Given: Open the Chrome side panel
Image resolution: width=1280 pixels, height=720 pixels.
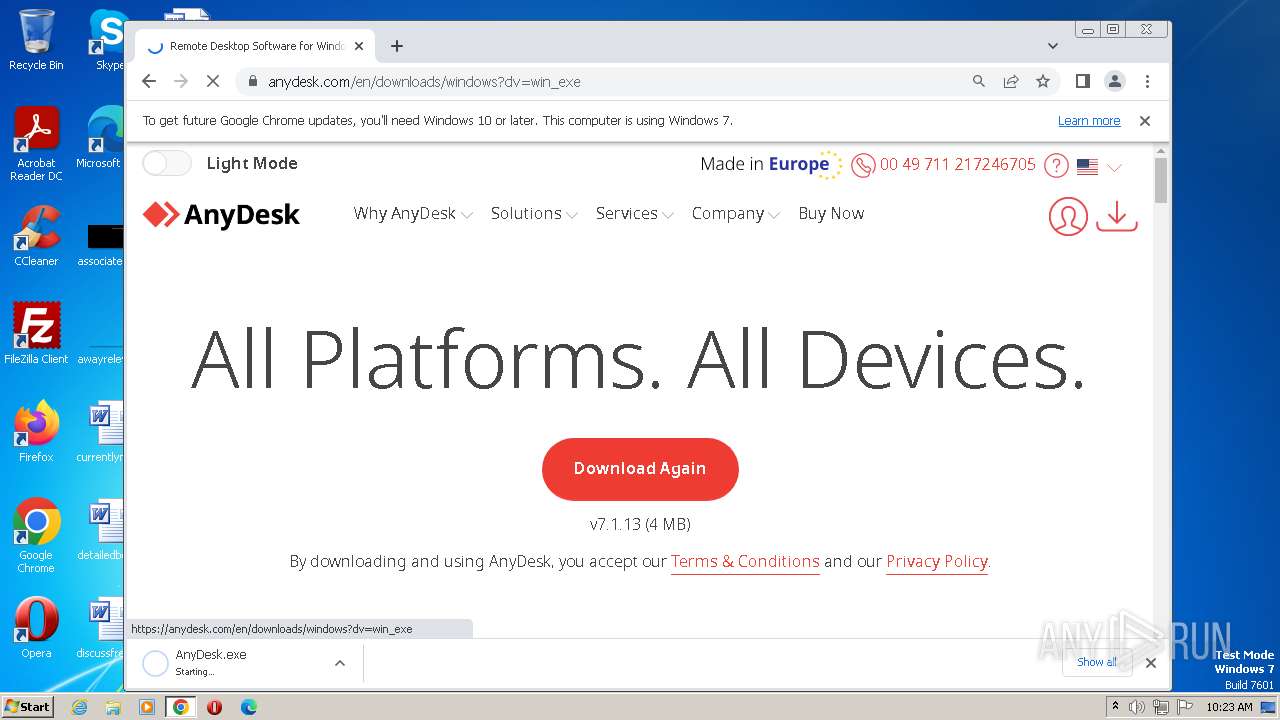Looking at the screenshot, I should [x=1082, y=81].
